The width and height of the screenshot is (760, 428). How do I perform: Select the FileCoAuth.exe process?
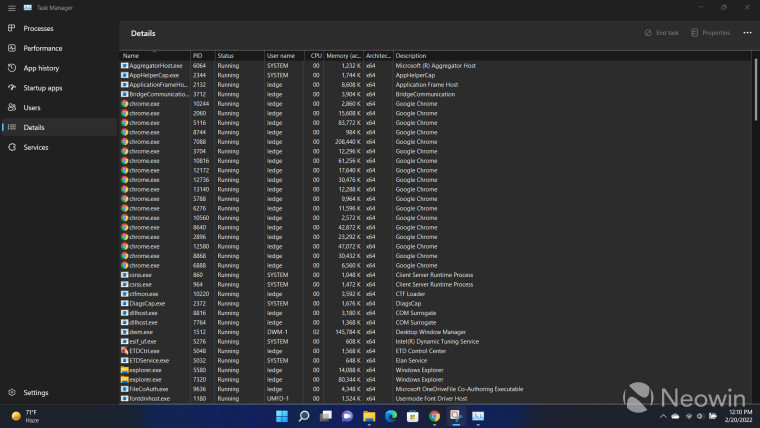pyautogui.click(x=435, y=389)
